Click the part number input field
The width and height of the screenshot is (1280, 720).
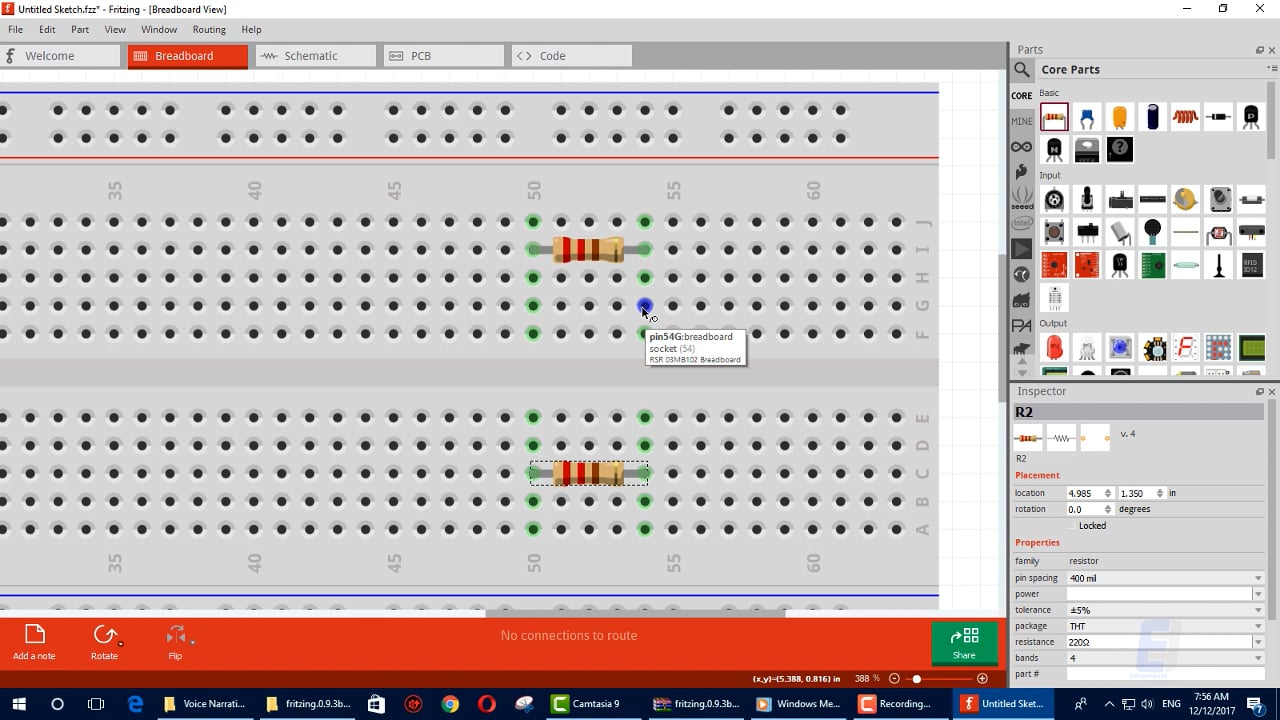(1165, 674)
